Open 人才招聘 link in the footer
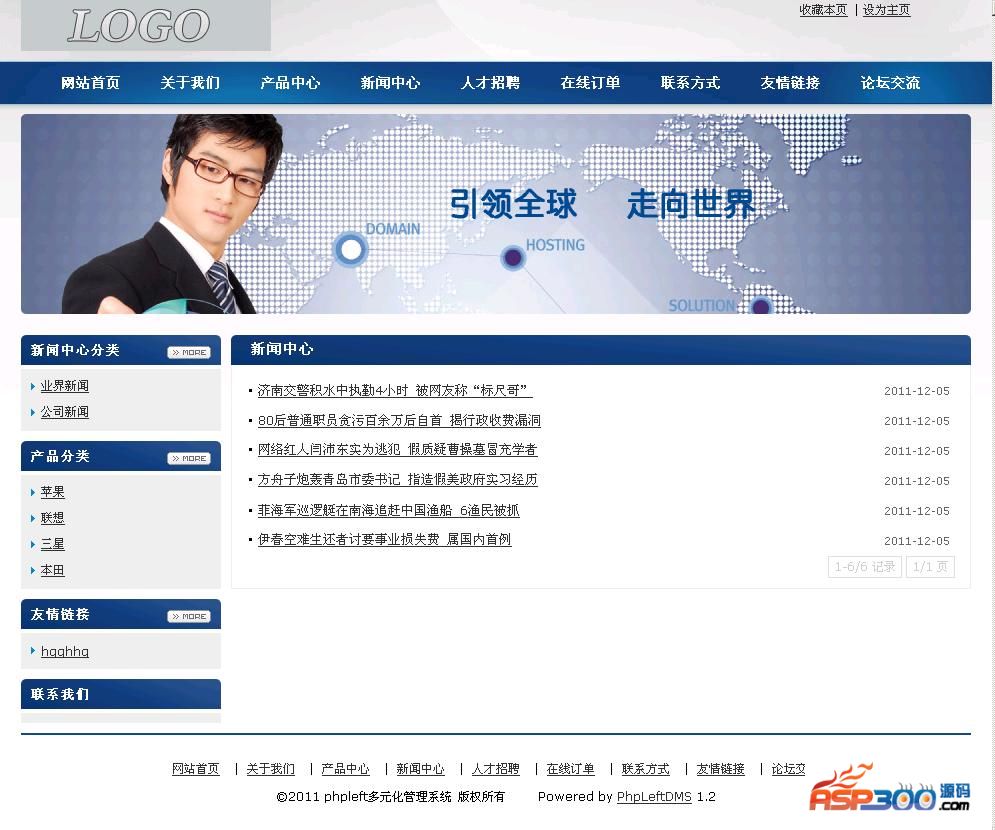Screen dimensions: 995x830 (496, 769)
